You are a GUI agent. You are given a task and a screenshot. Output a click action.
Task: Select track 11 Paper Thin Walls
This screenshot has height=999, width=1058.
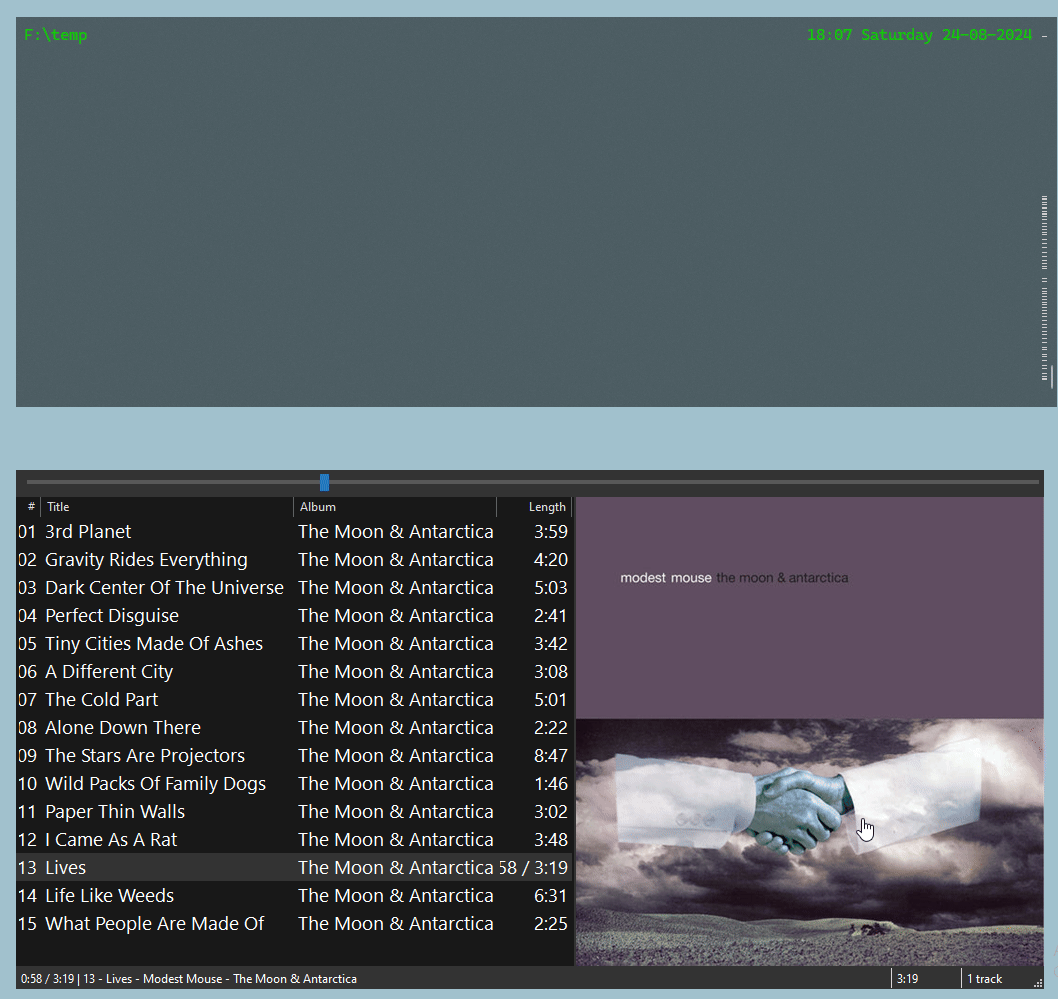(x=294, y=811)
